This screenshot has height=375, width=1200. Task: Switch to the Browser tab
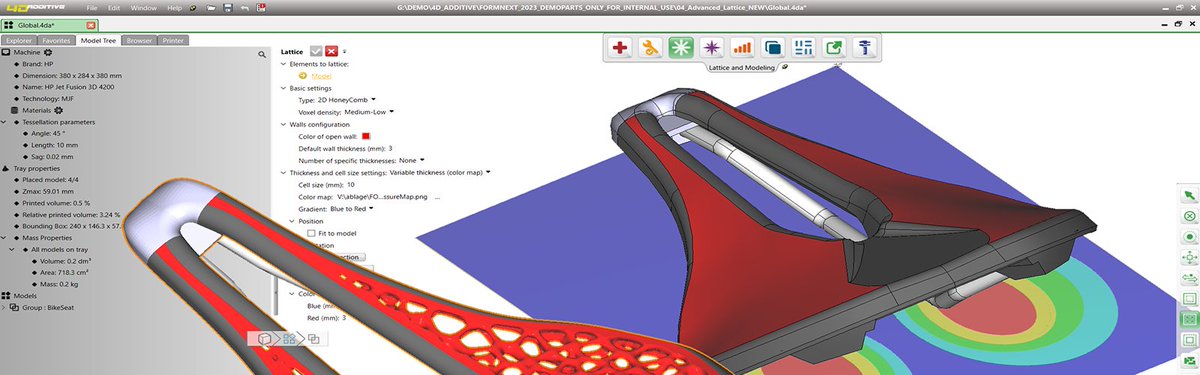tap(139, 40)
